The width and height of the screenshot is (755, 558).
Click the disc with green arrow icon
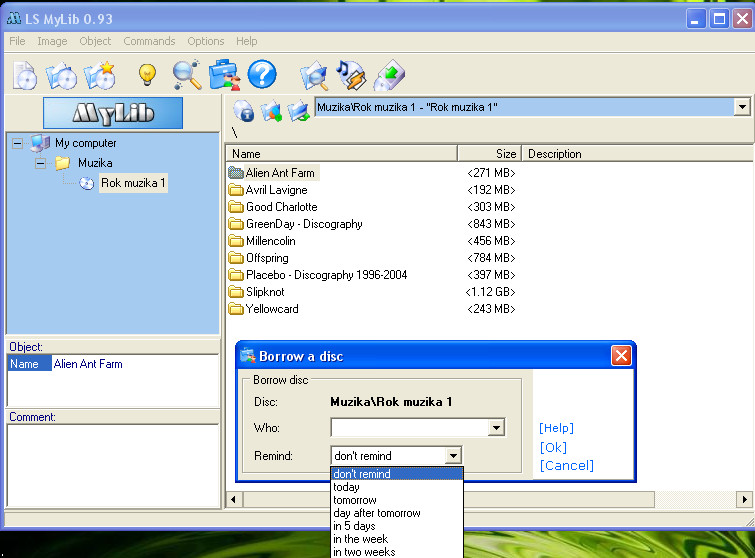(389, 75)
